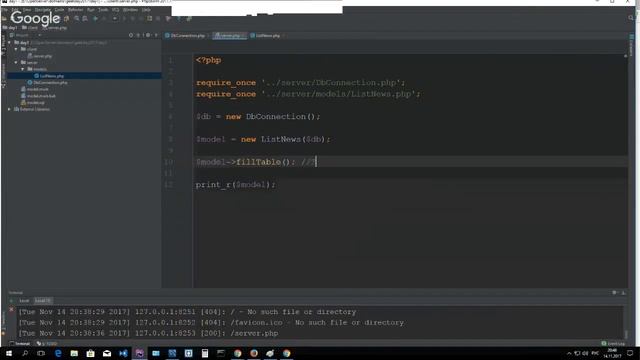Open the Event Log button

[x=613, y=344]
